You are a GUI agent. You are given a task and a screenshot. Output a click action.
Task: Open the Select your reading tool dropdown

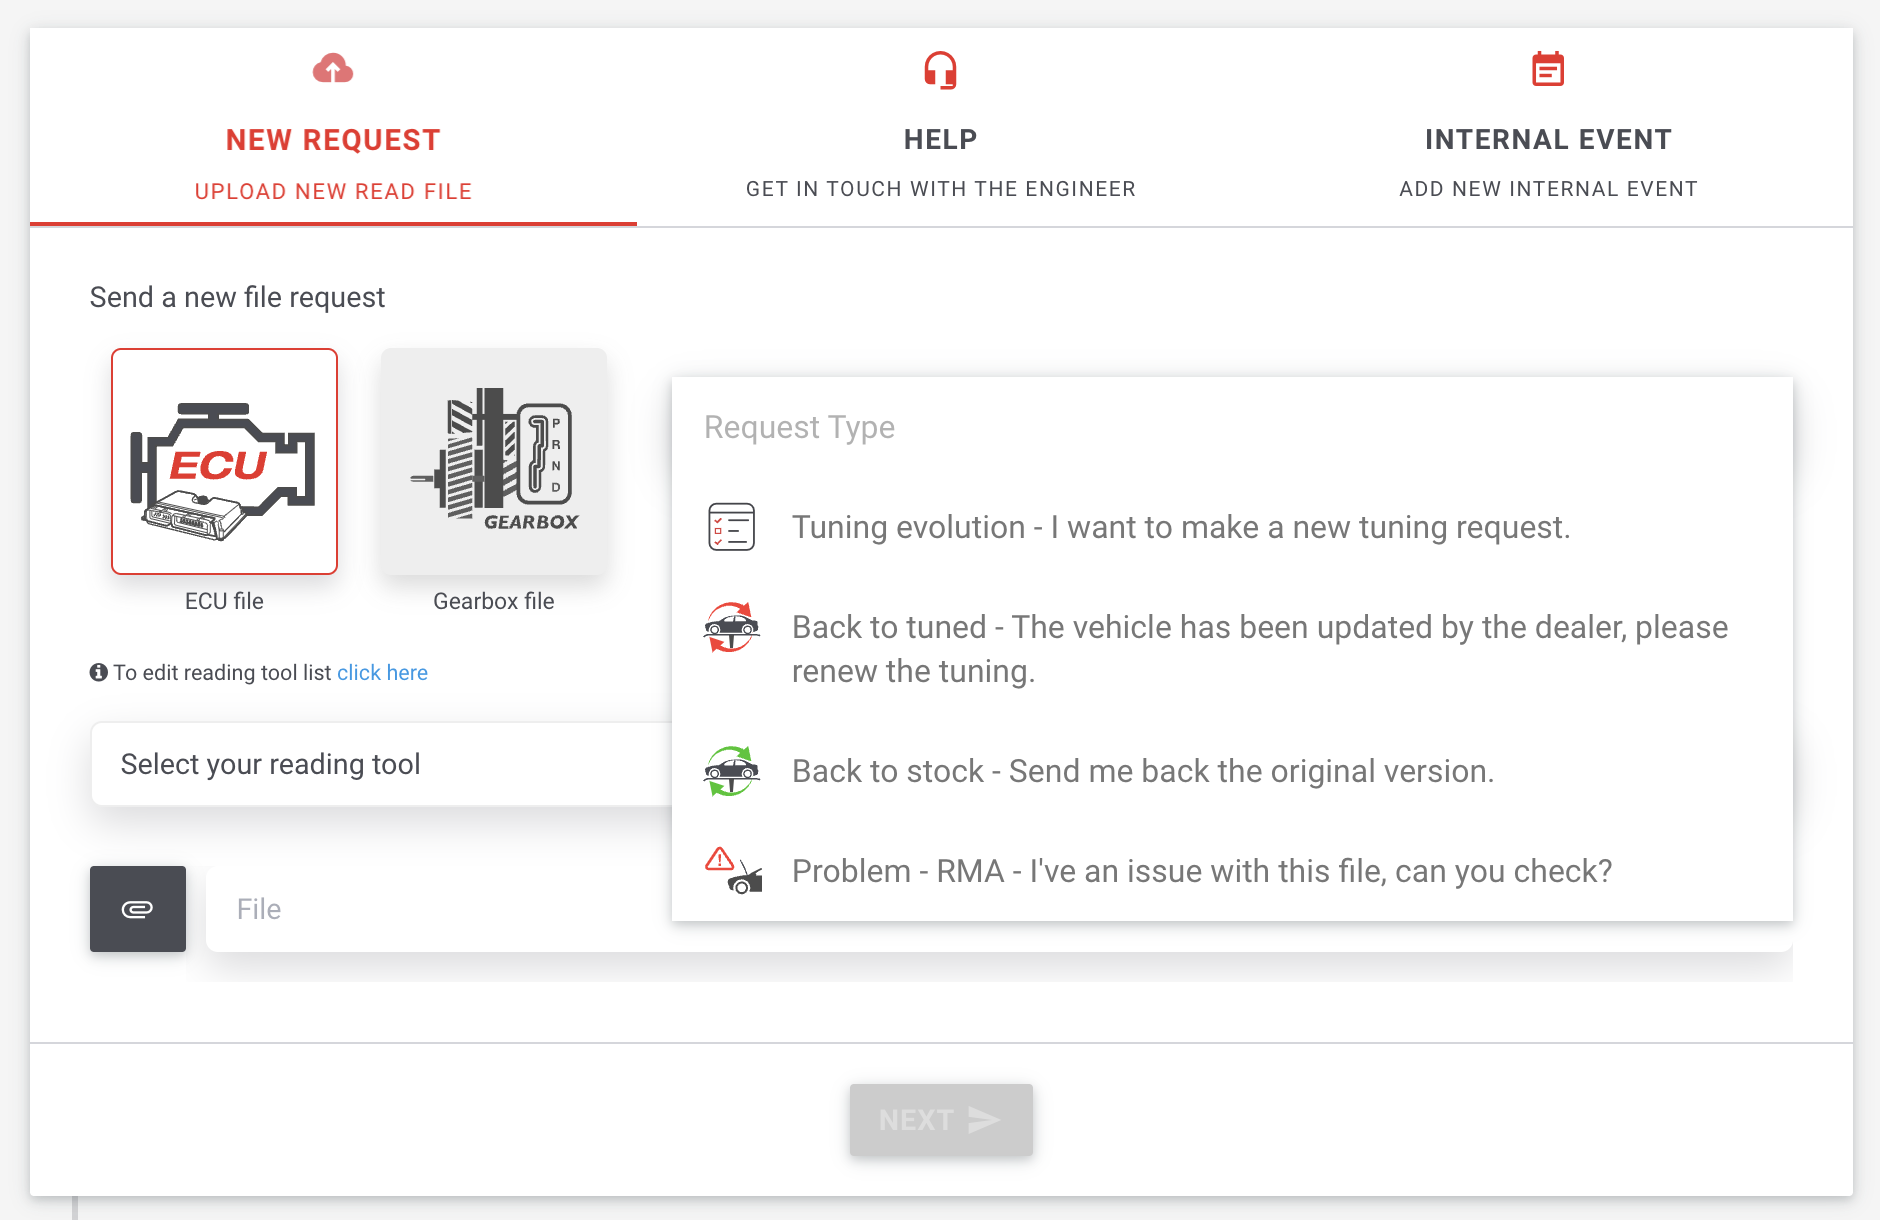tap(380, 764)
